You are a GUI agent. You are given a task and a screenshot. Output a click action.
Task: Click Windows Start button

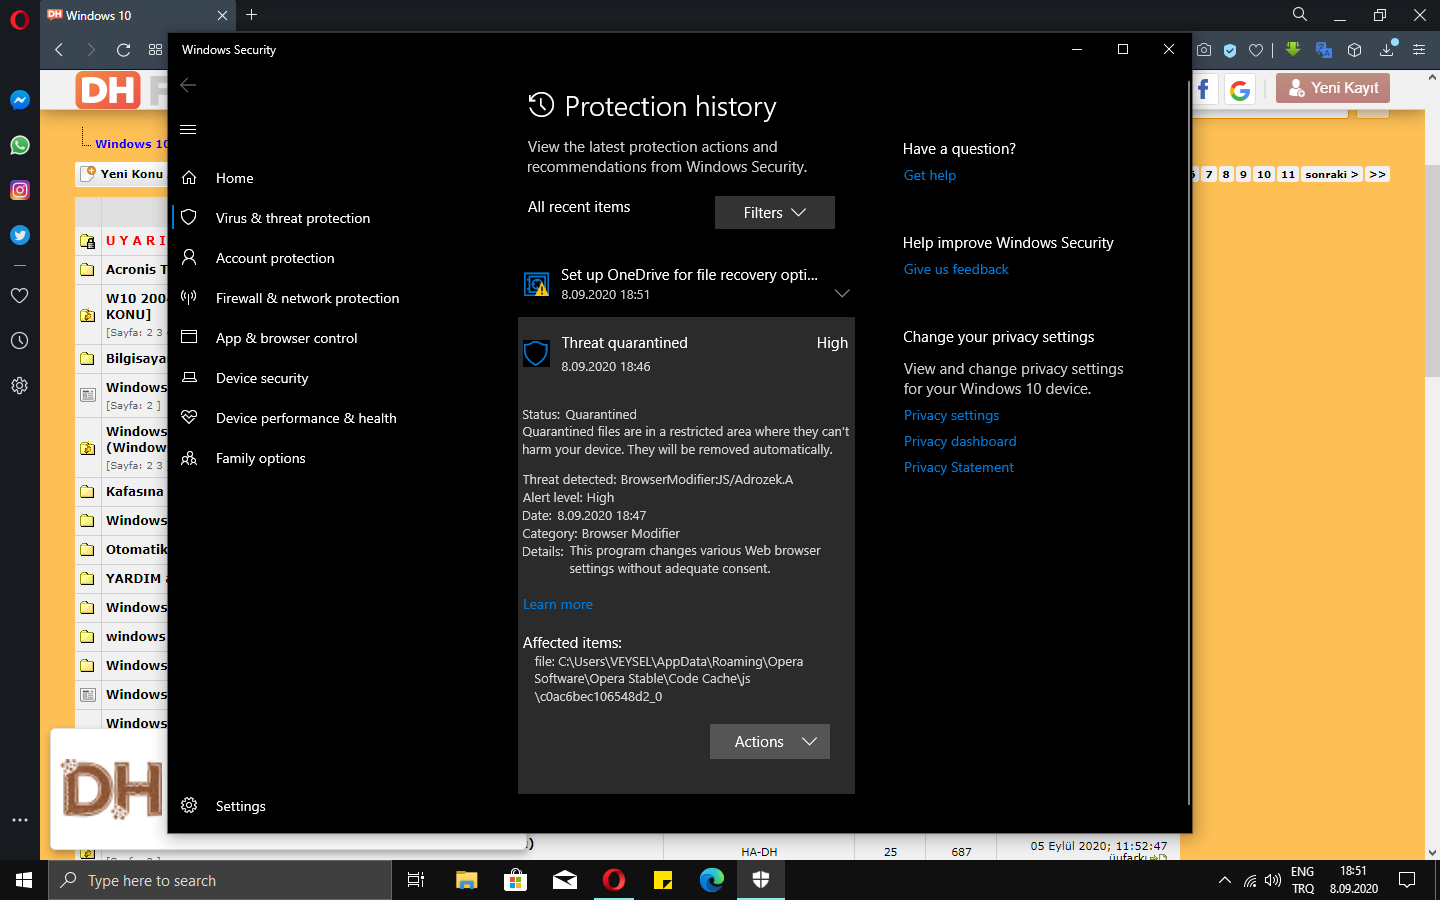click(x=24, y=880)
